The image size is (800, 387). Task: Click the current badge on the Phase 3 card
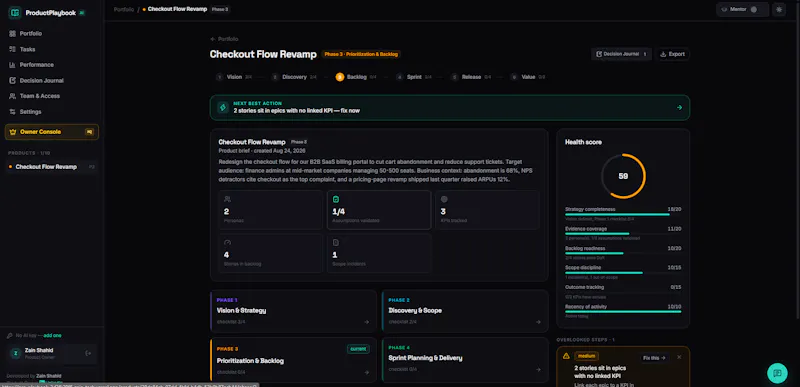359,349
